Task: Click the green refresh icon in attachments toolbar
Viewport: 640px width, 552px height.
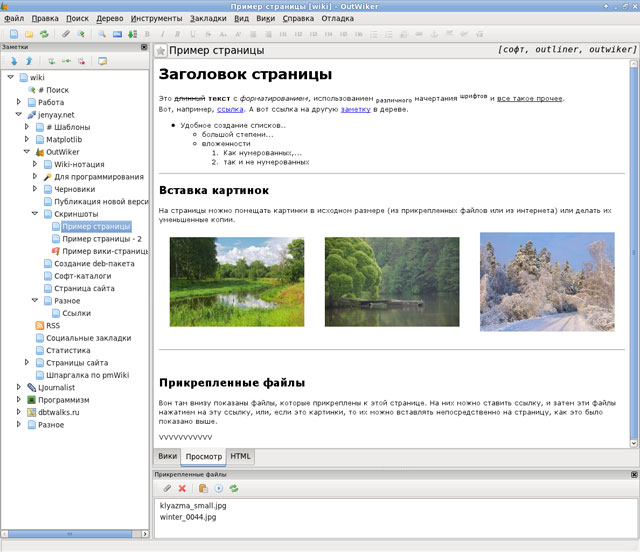Action: (234, 488)
